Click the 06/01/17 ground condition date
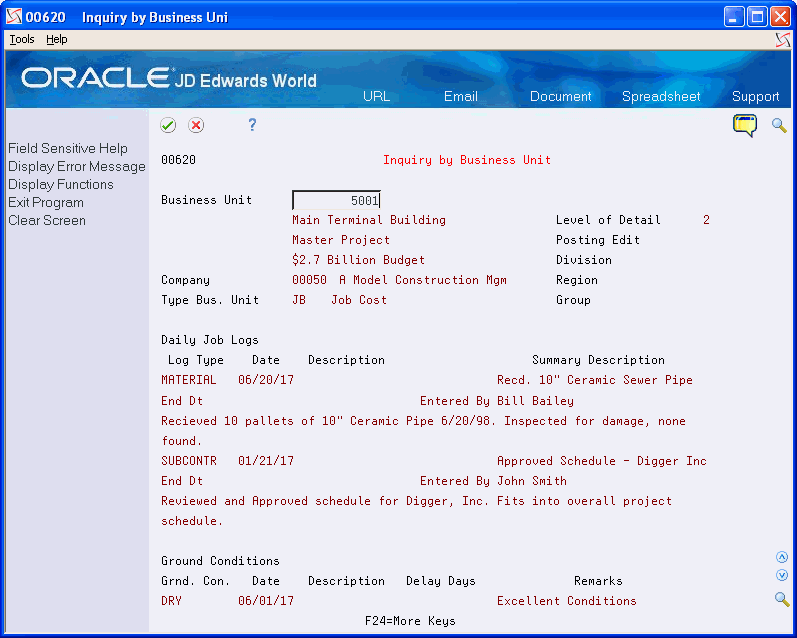This screenshot has width=797, height=638. coord(266,601)
